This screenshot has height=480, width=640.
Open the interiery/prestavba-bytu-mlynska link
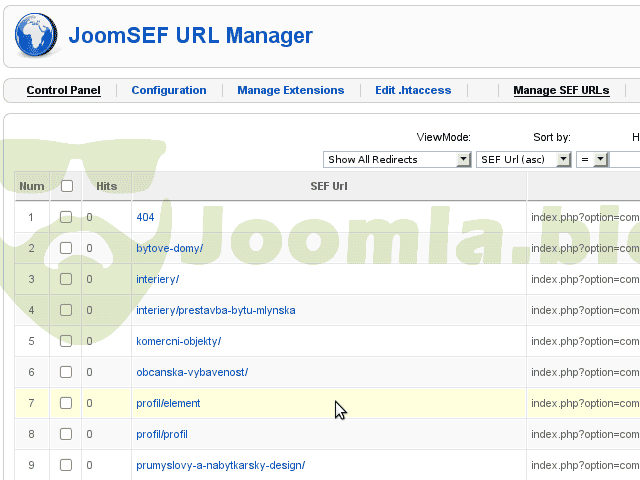pos(216,310)
